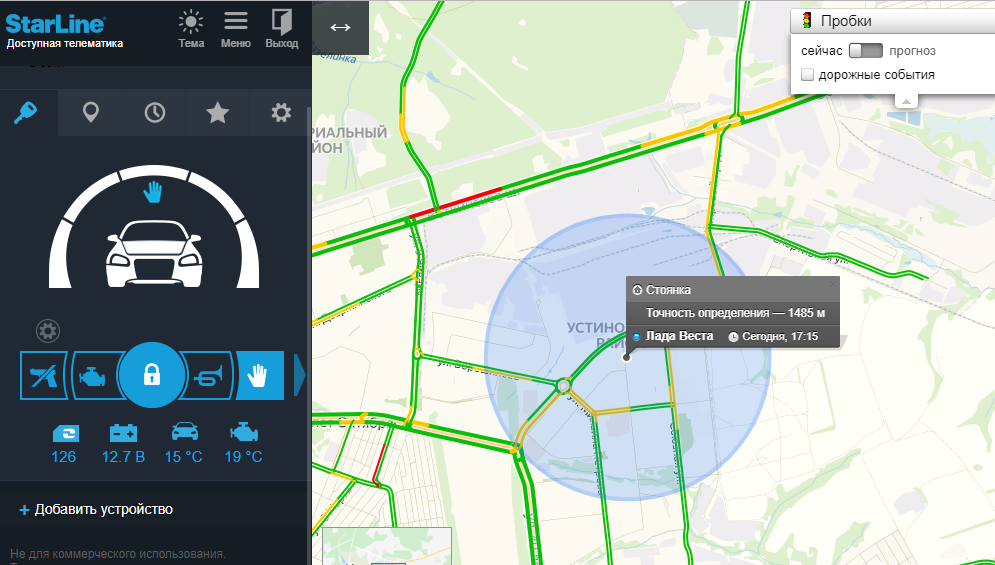Open the favorites star tab
Image resolution: width=995 pixels, height=565 pixels.
(x=218, y=113)
